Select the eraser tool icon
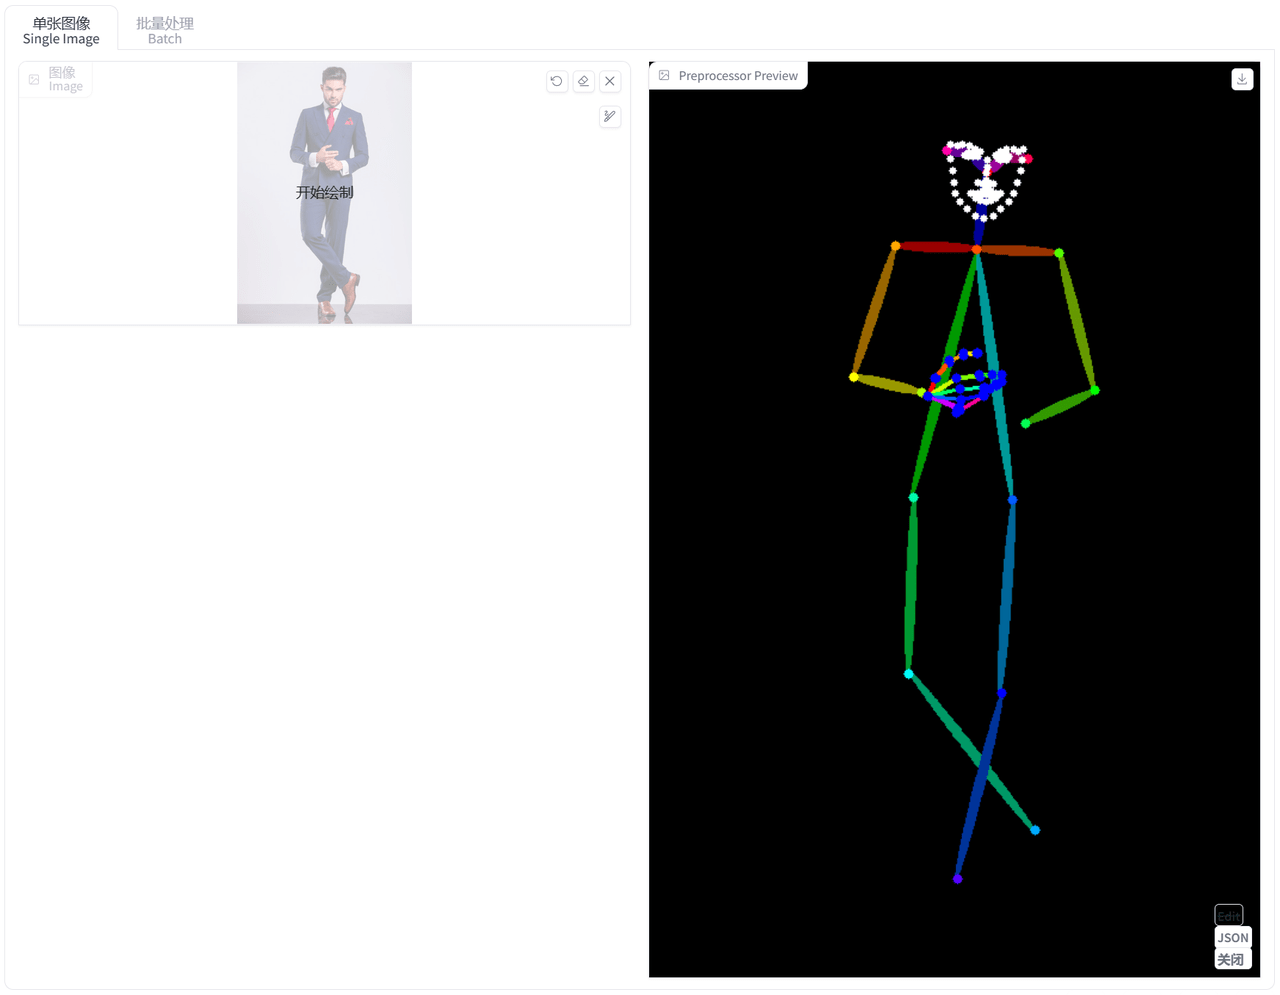Viewport: 1280px width, 995px height. [x=584, y=81]
